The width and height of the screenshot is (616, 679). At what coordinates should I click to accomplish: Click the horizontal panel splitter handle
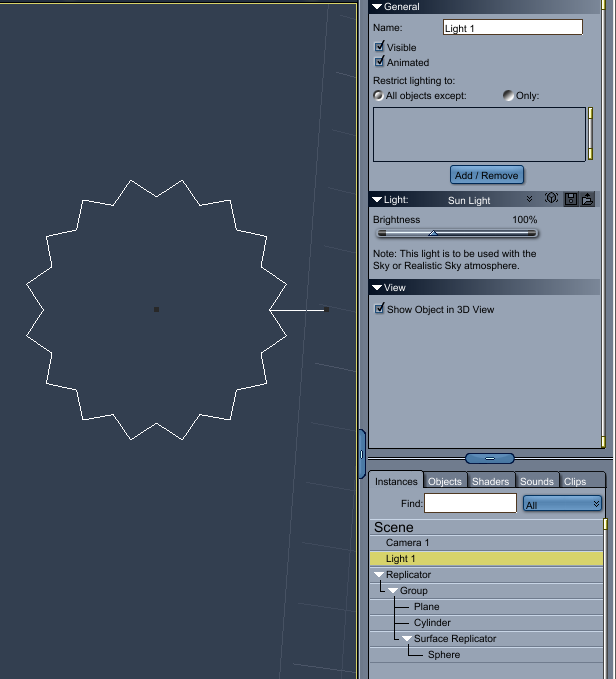point(490,458)
